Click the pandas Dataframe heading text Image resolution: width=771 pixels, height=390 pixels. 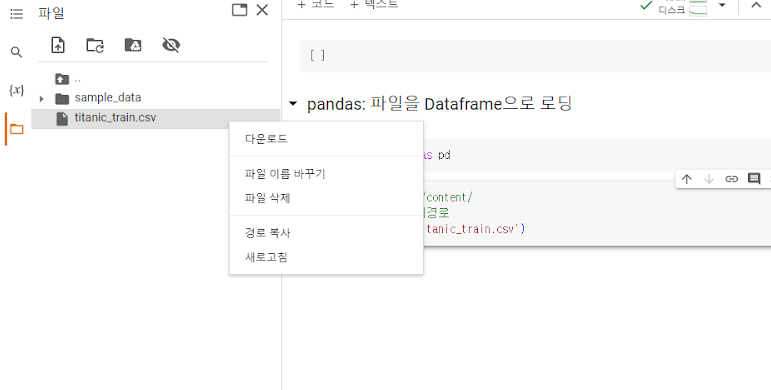tap(440, 104)
